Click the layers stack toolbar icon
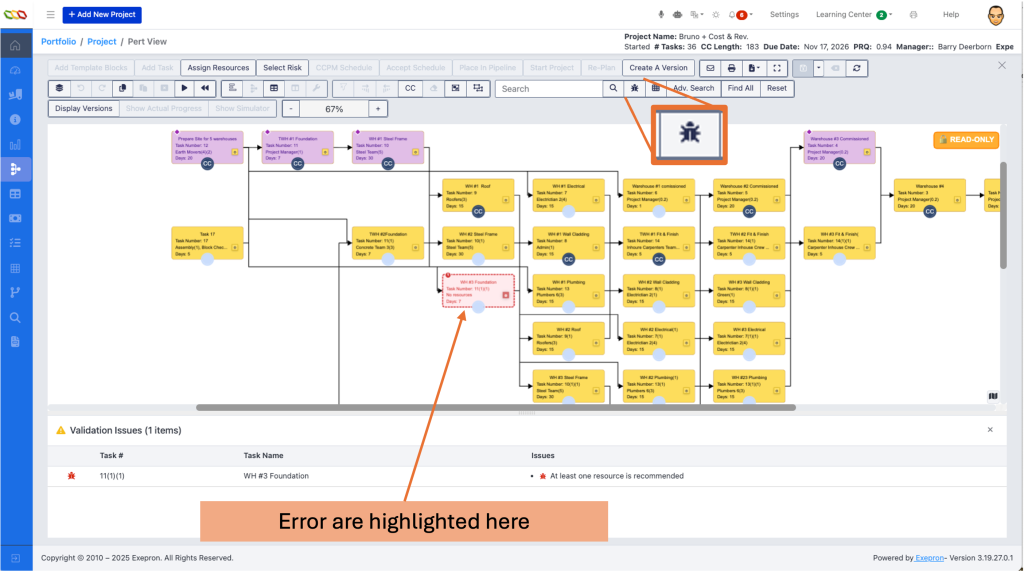 (60, 88)
